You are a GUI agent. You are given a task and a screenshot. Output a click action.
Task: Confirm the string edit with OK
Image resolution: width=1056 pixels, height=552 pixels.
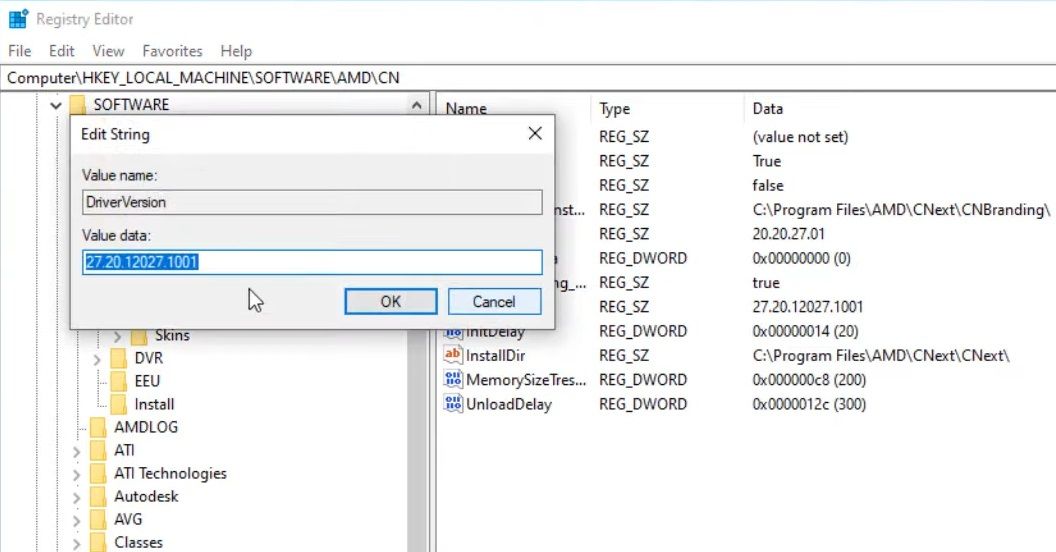[390, 301]
